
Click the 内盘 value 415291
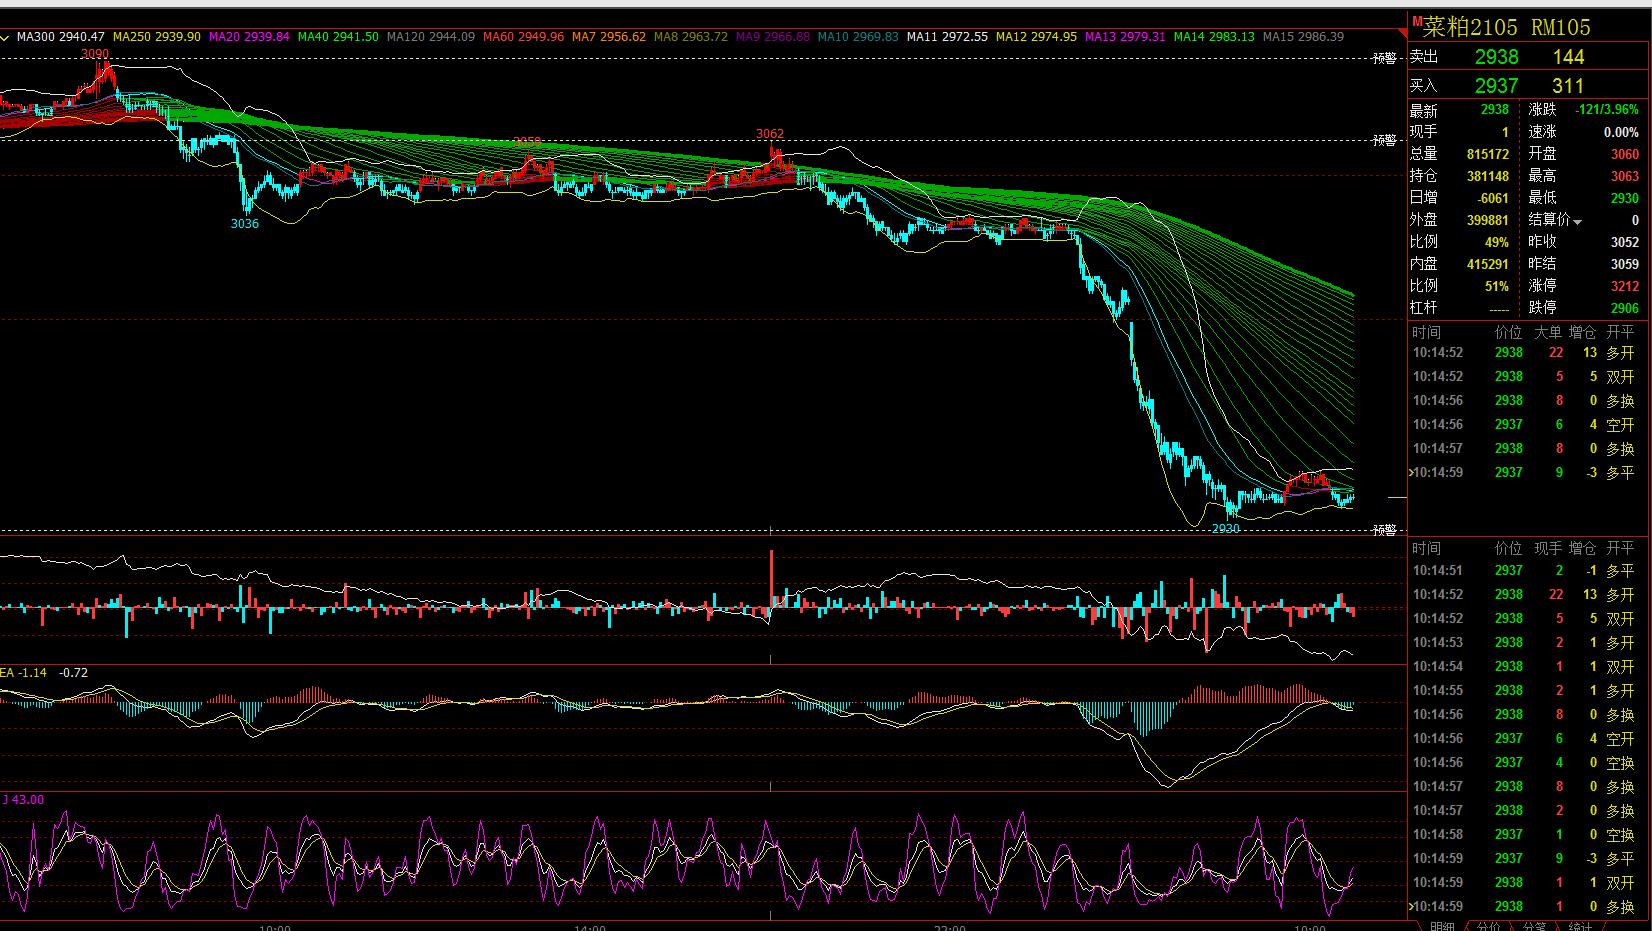coord(1488,264)
